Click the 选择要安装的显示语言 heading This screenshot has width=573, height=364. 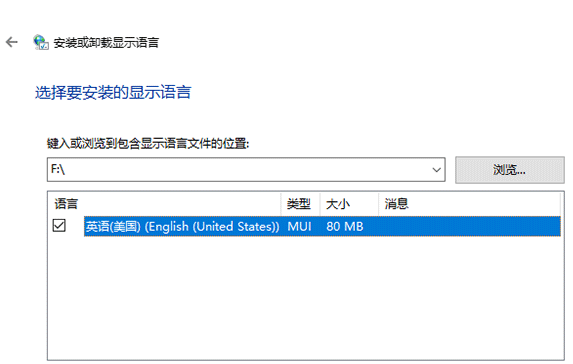113,92
